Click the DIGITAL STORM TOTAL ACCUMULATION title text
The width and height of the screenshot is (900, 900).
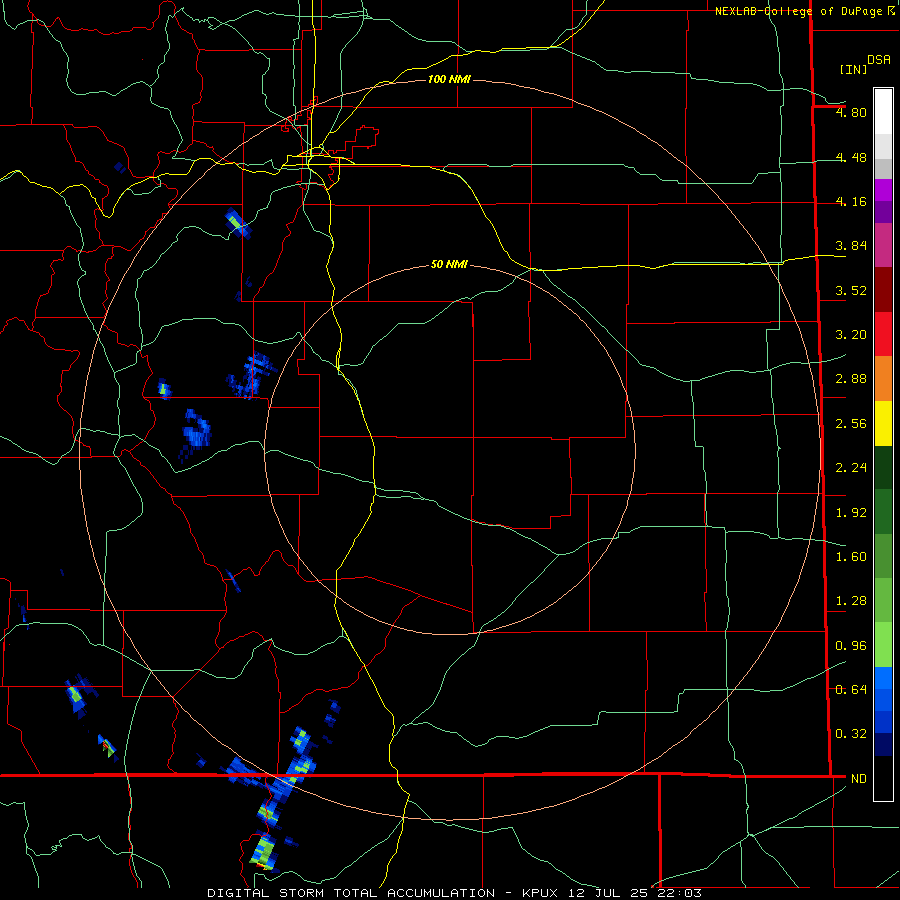(x=351, y=893)
